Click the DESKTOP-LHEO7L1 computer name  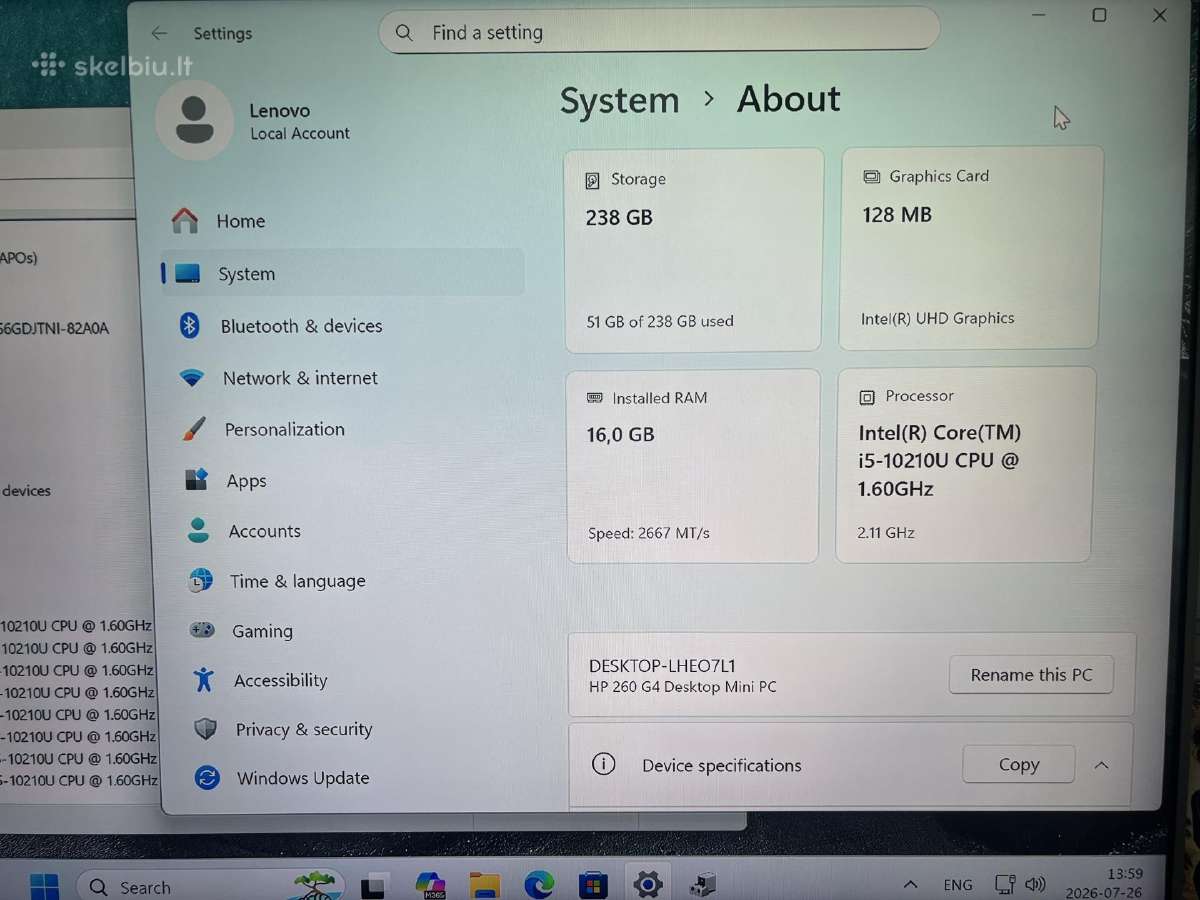(x=662, y=666)
